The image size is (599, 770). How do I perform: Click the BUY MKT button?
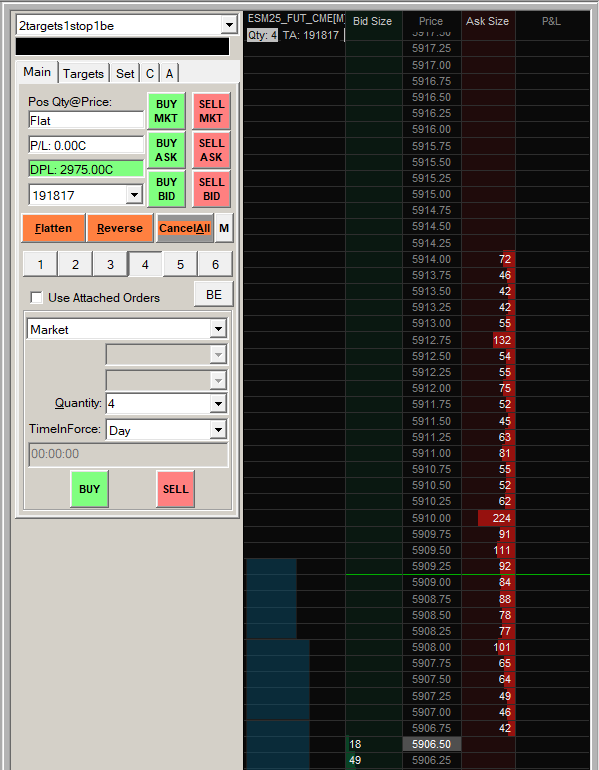[166, 111]
